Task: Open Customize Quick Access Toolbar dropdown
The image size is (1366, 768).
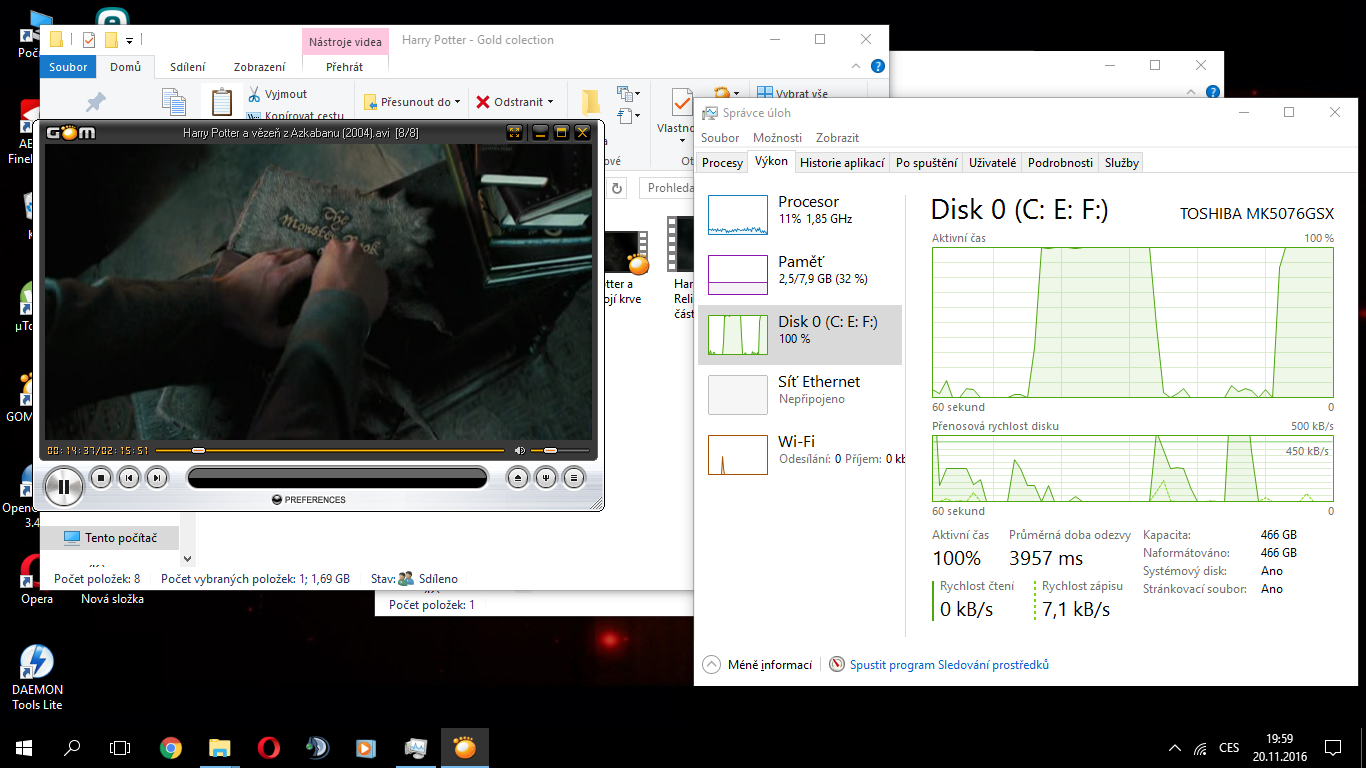Action: [x=130, y=40]
